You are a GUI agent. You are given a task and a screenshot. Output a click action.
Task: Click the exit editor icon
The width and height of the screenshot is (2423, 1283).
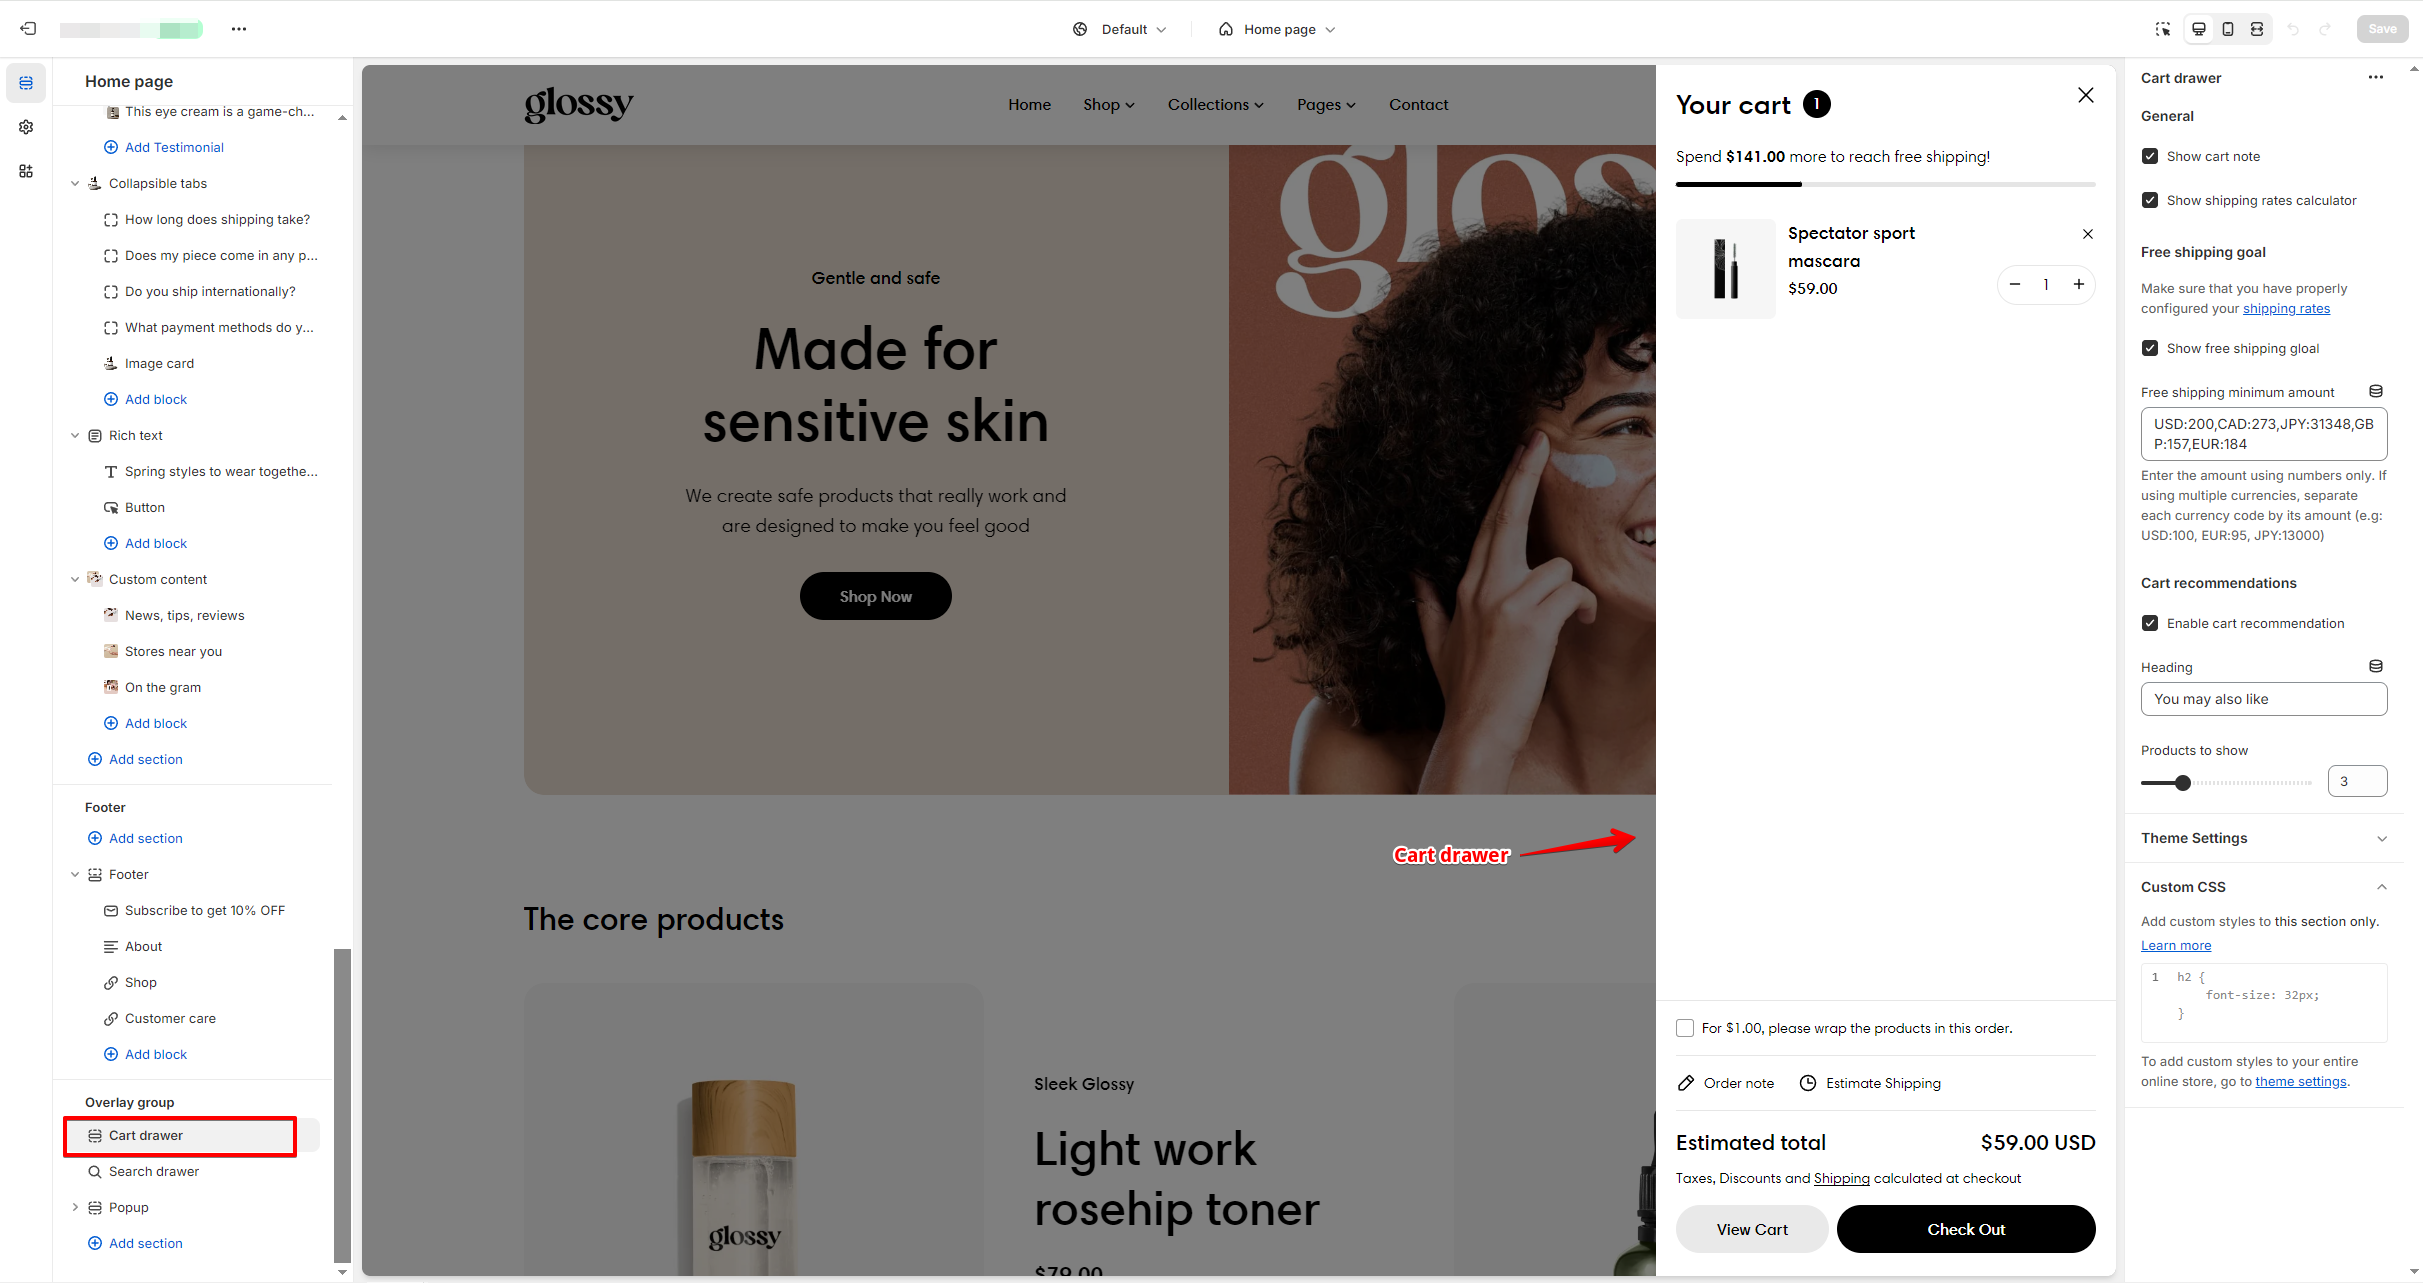pyautogui.click(x=28, y=29)
